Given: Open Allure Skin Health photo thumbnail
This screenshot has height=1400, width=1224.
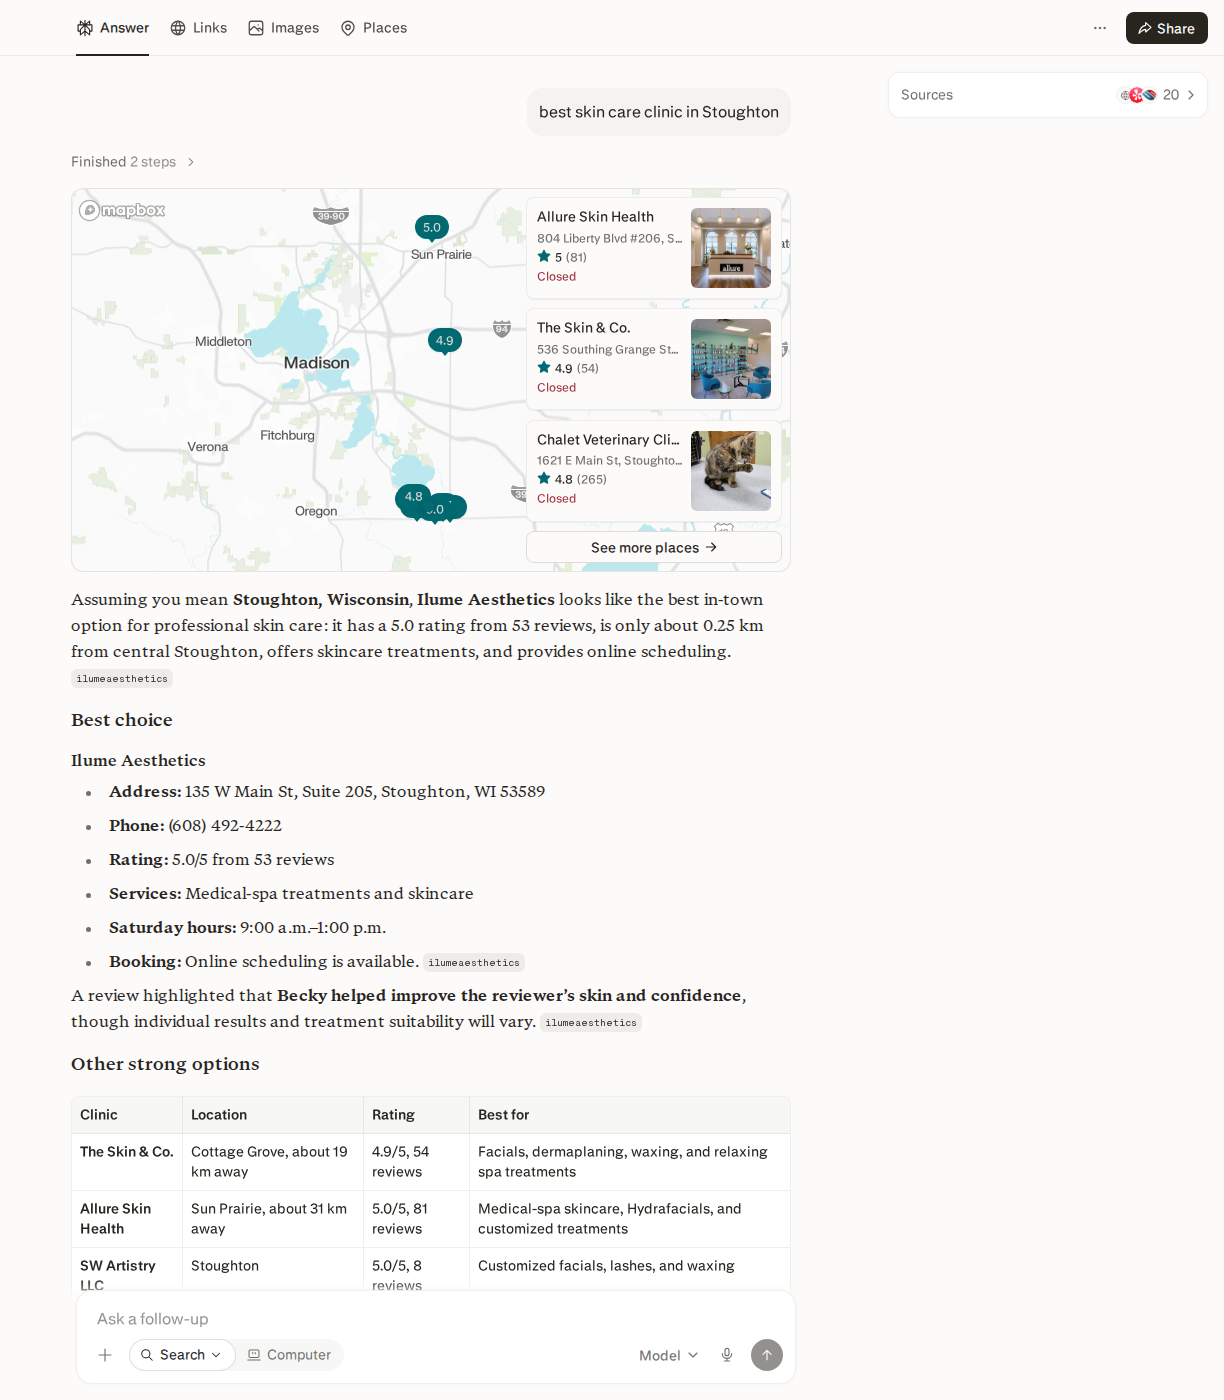Looking at the screenshot, I should 731,248.
